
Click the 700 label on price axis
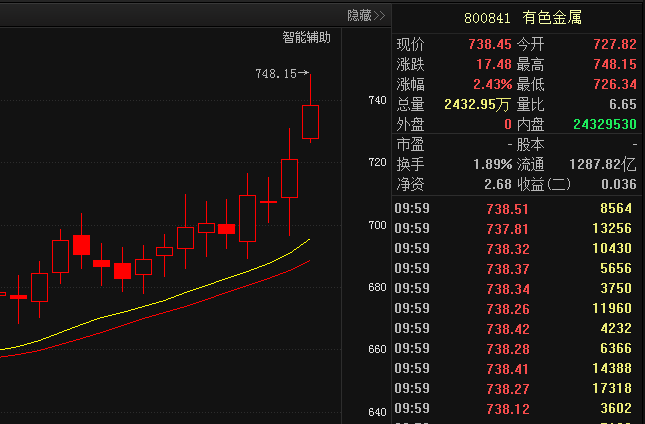[377, 226]
